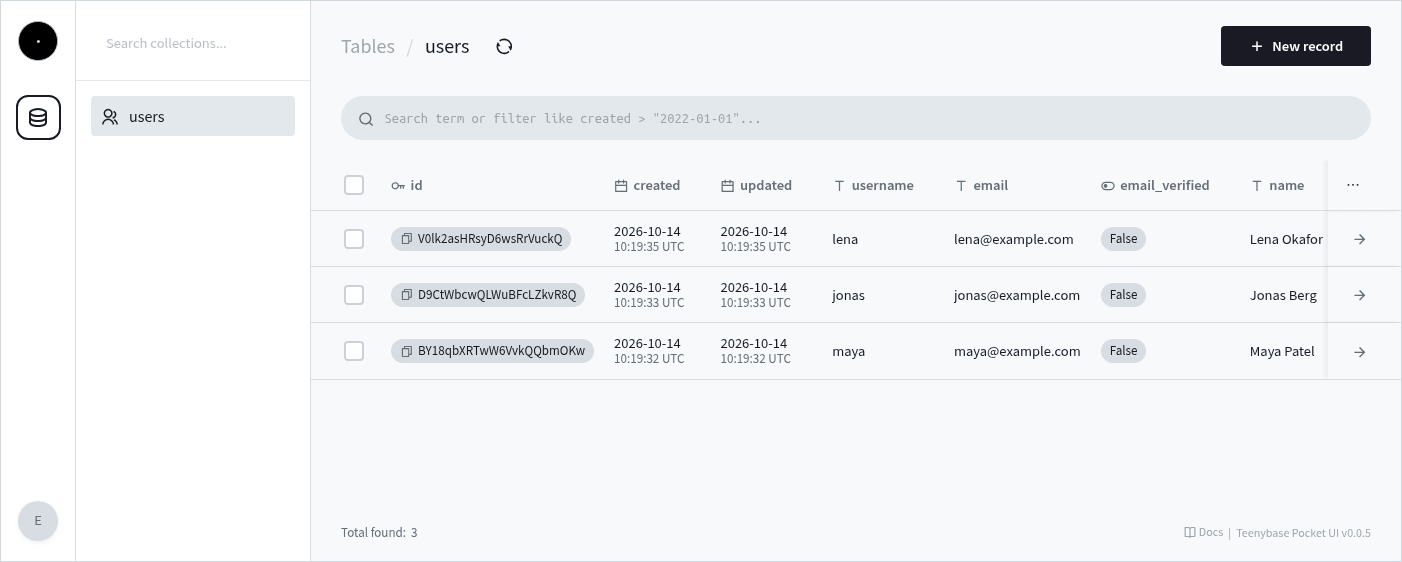The width and height of the screenshot is (1402, 562).
Task: Check the jonas row checkbox
Action: click(354, 295)
